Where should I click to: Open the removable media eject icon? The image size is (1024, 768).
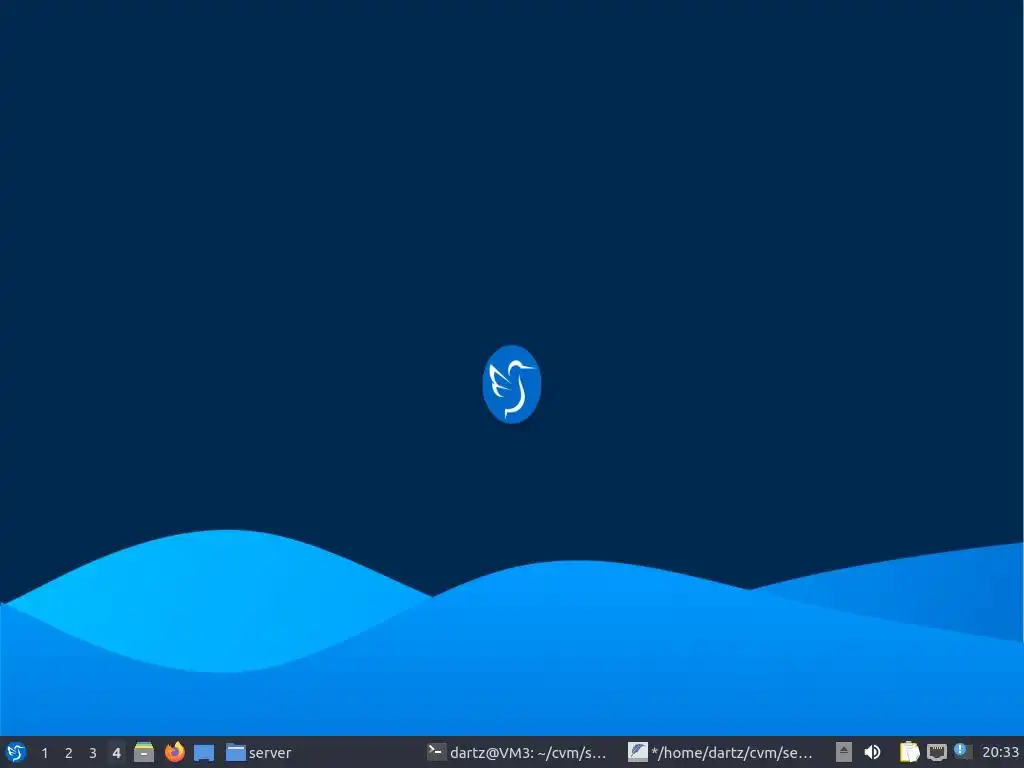[844, 752]
